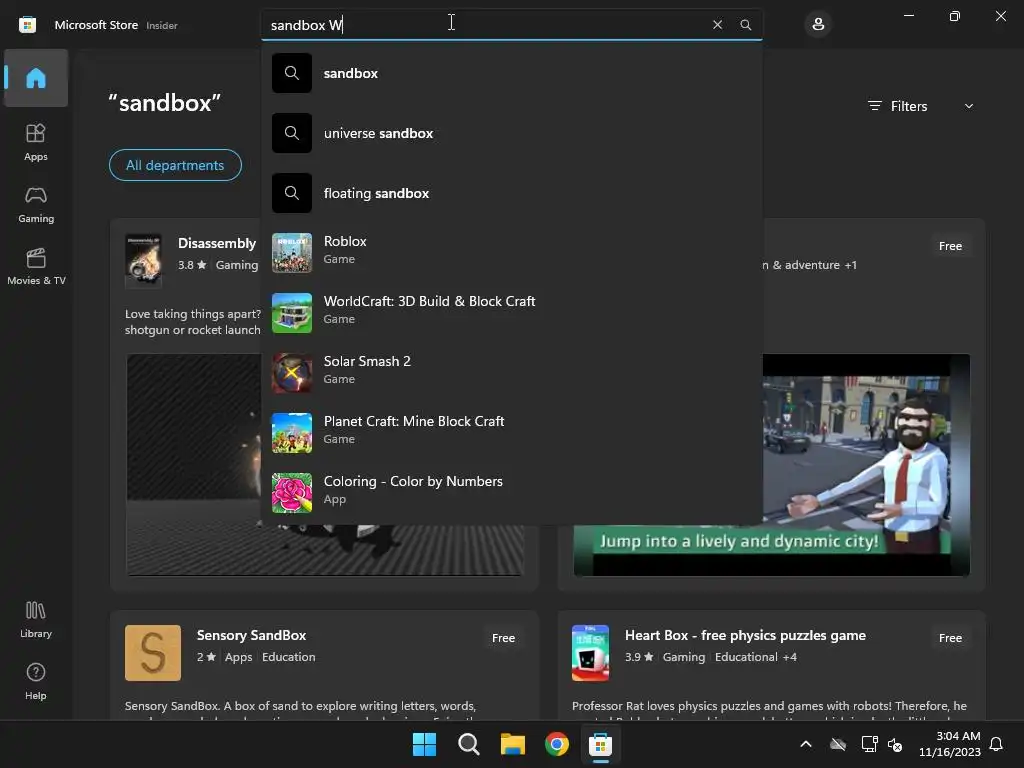Click the Sensory SandBox S icon
Screen dimensions: 1024x768
[153, 653]
